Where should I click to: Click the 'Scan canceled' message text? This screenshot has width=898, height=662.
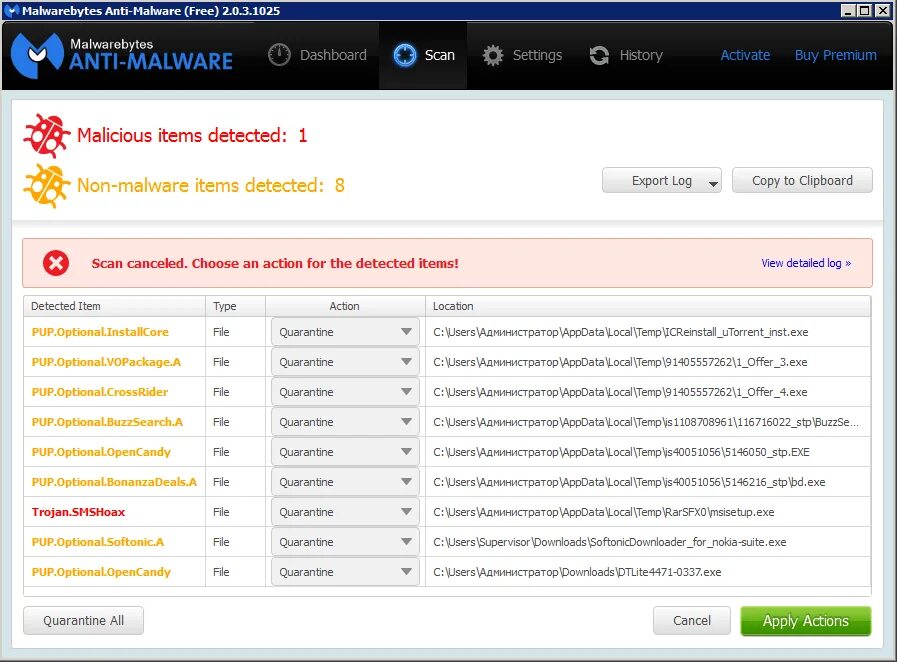tap(275, 263)
